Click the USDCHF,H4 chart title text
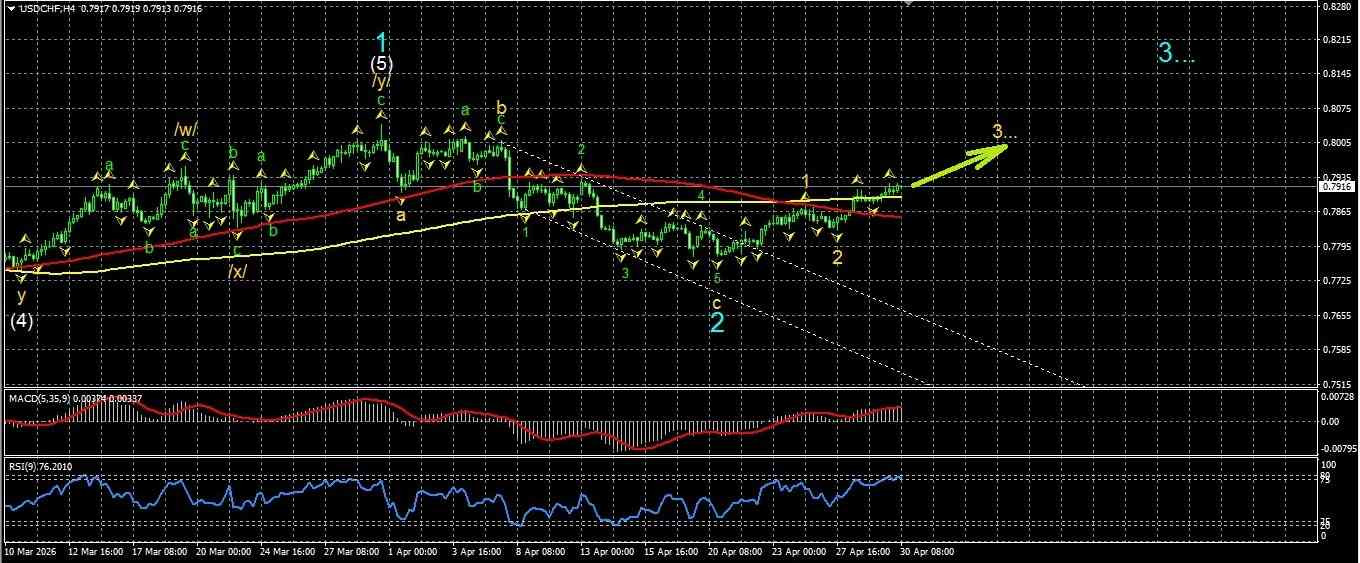This screenshot has height=563, width=1360. (x=47, y=9)
